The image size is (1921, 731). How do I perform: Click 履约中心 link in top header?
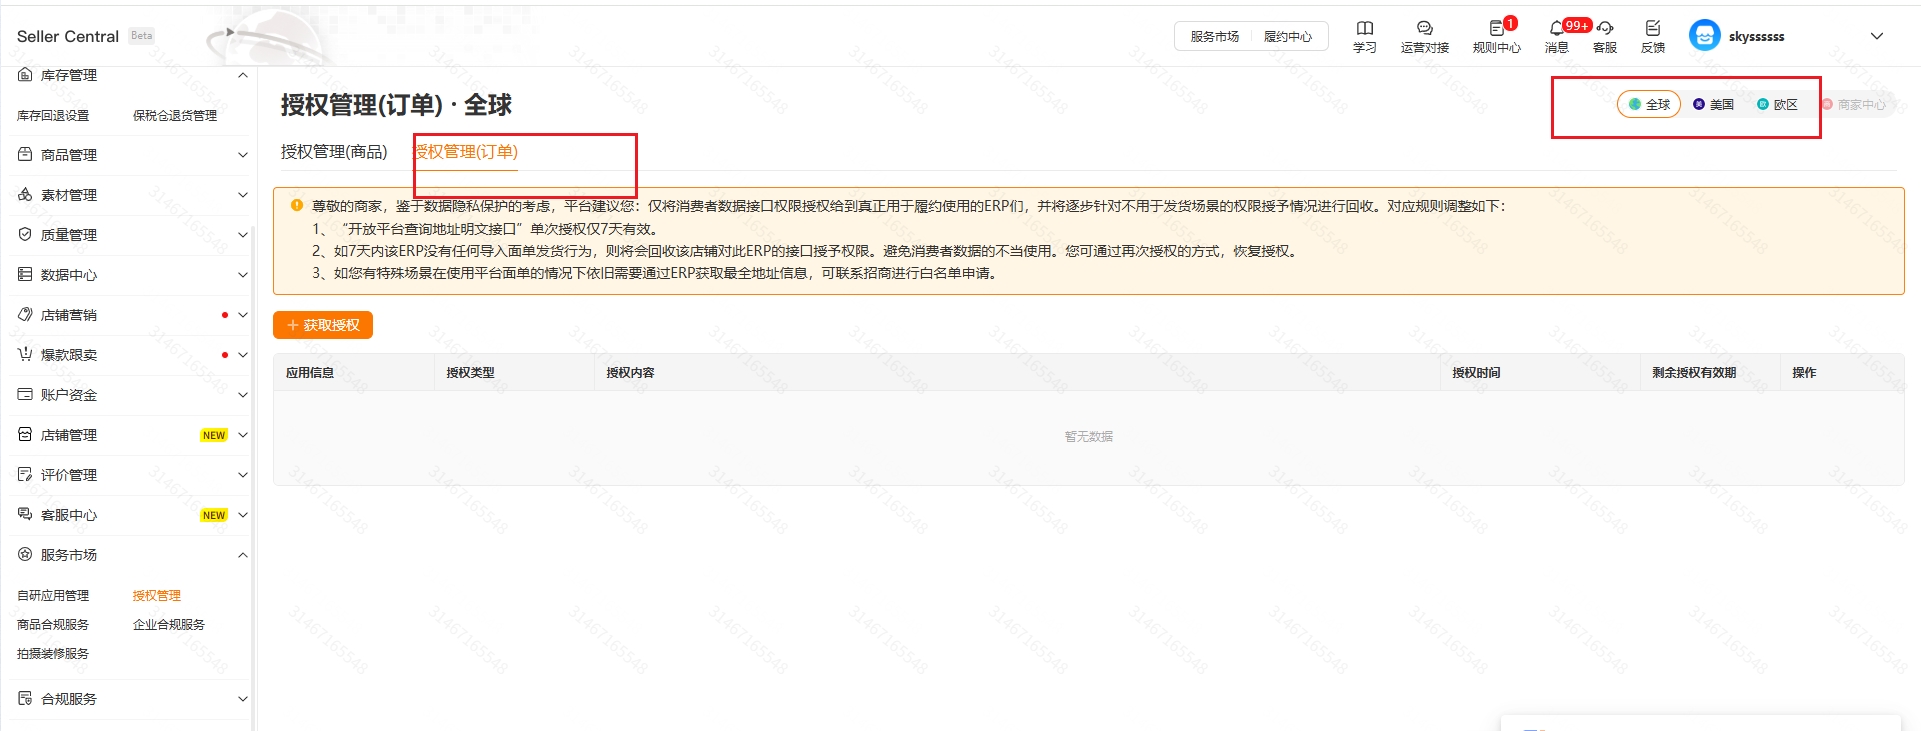(x=1288, y=37)
